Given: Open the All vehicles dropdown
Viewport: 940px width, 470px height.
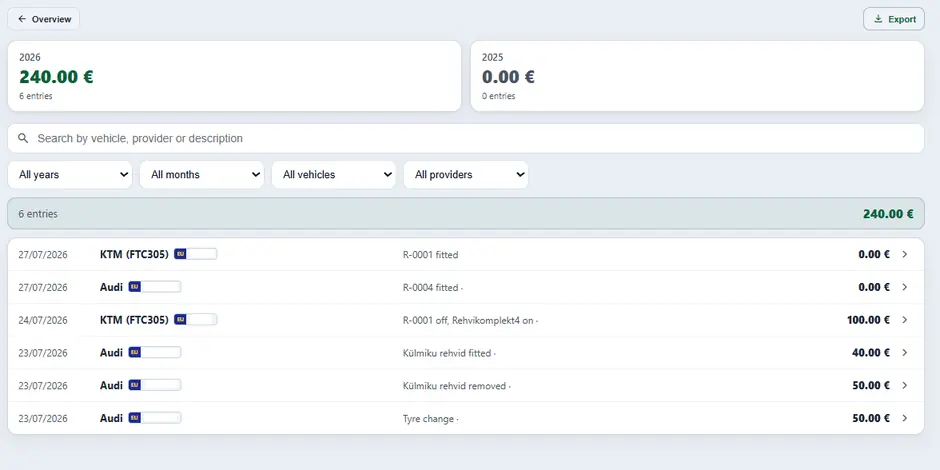Looking at the screenshot, I should [x=334, y=175].
